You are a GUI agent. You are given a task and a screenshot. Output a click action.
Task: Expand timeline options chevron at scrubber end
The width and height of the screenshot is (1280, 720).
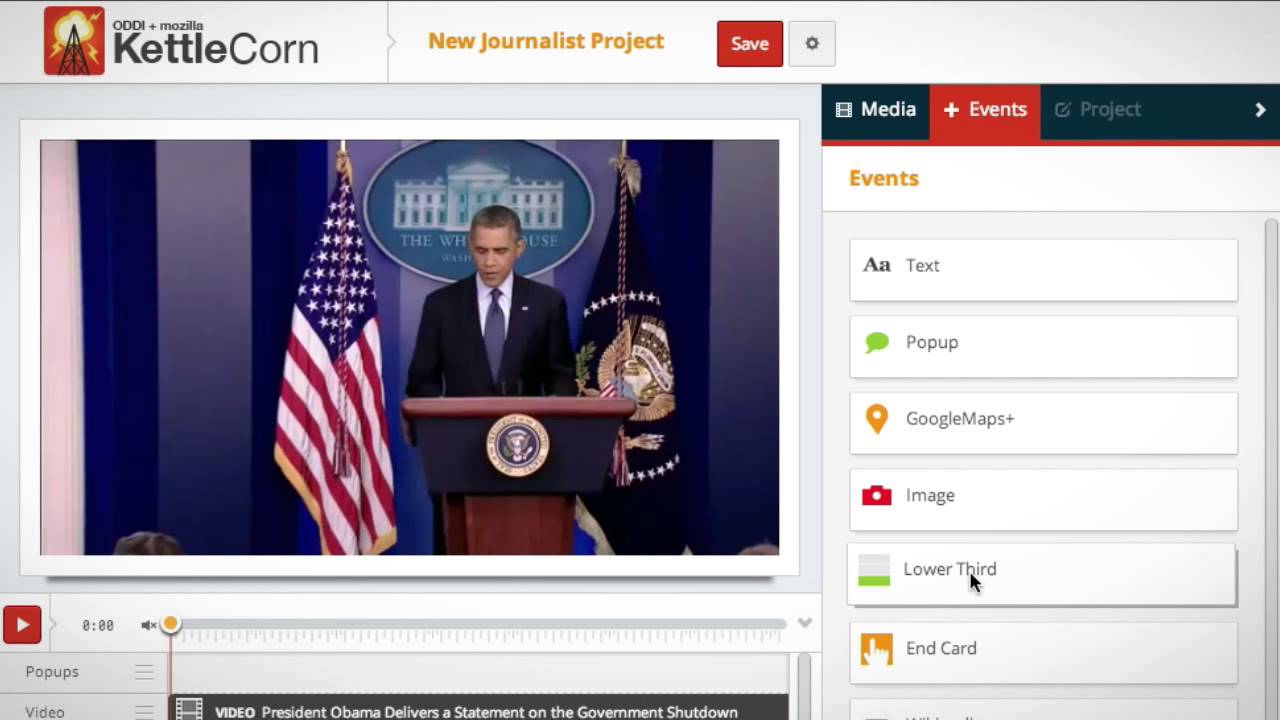(804, 623)
